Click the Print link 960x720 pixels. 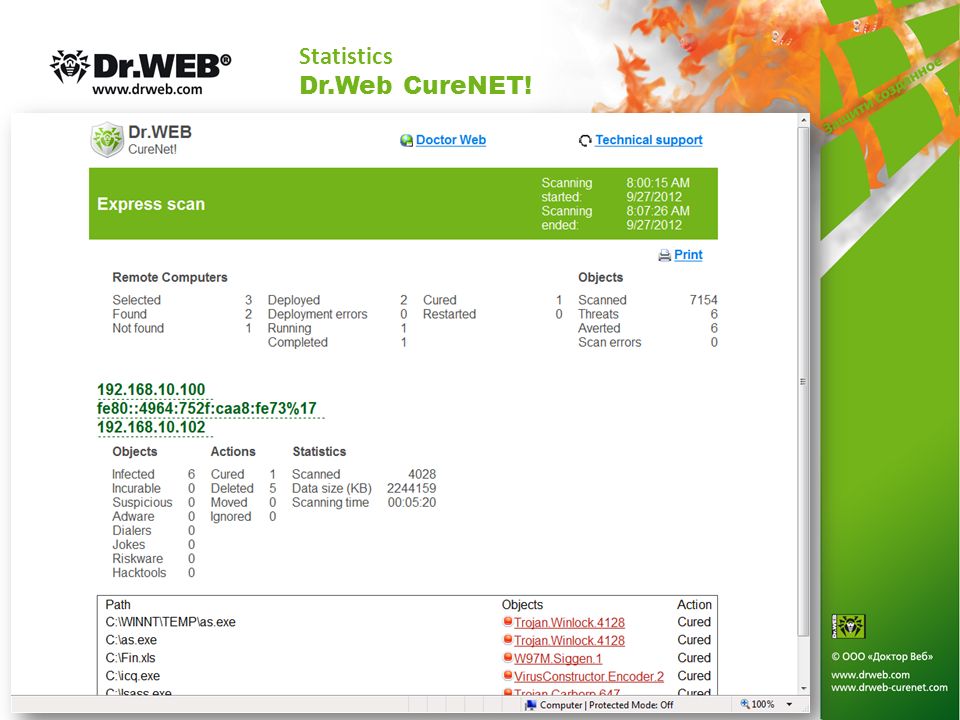[688, 255]
